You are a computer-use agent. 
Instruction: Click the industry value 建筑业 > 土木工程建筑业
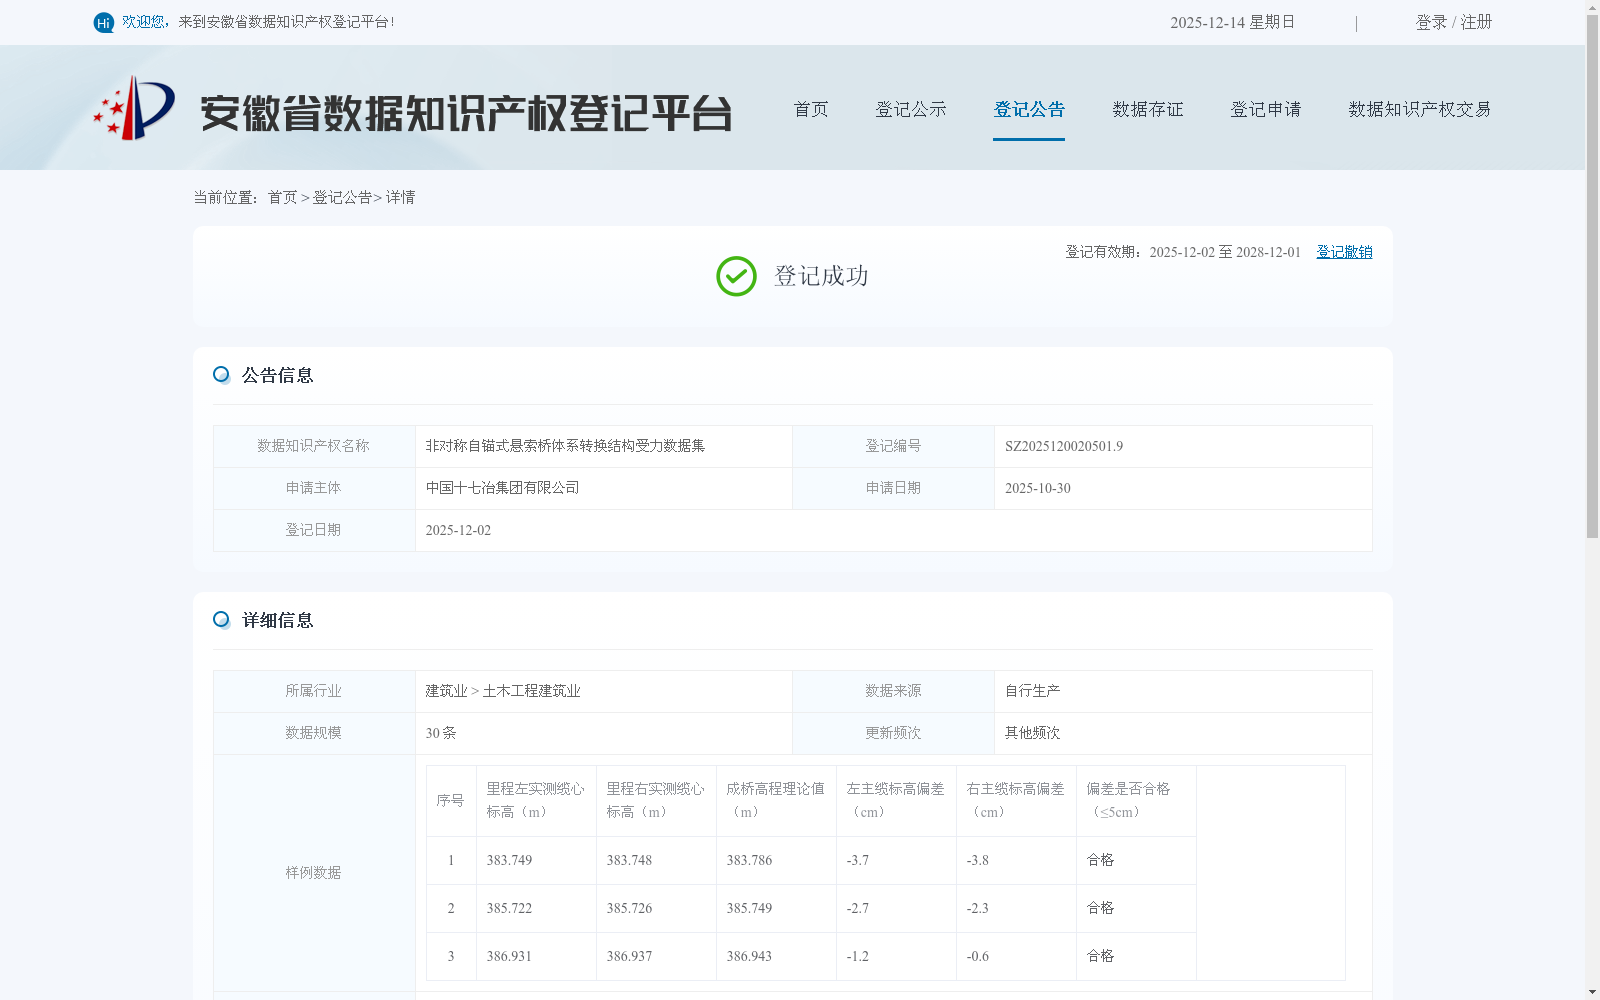click(503, 691)
